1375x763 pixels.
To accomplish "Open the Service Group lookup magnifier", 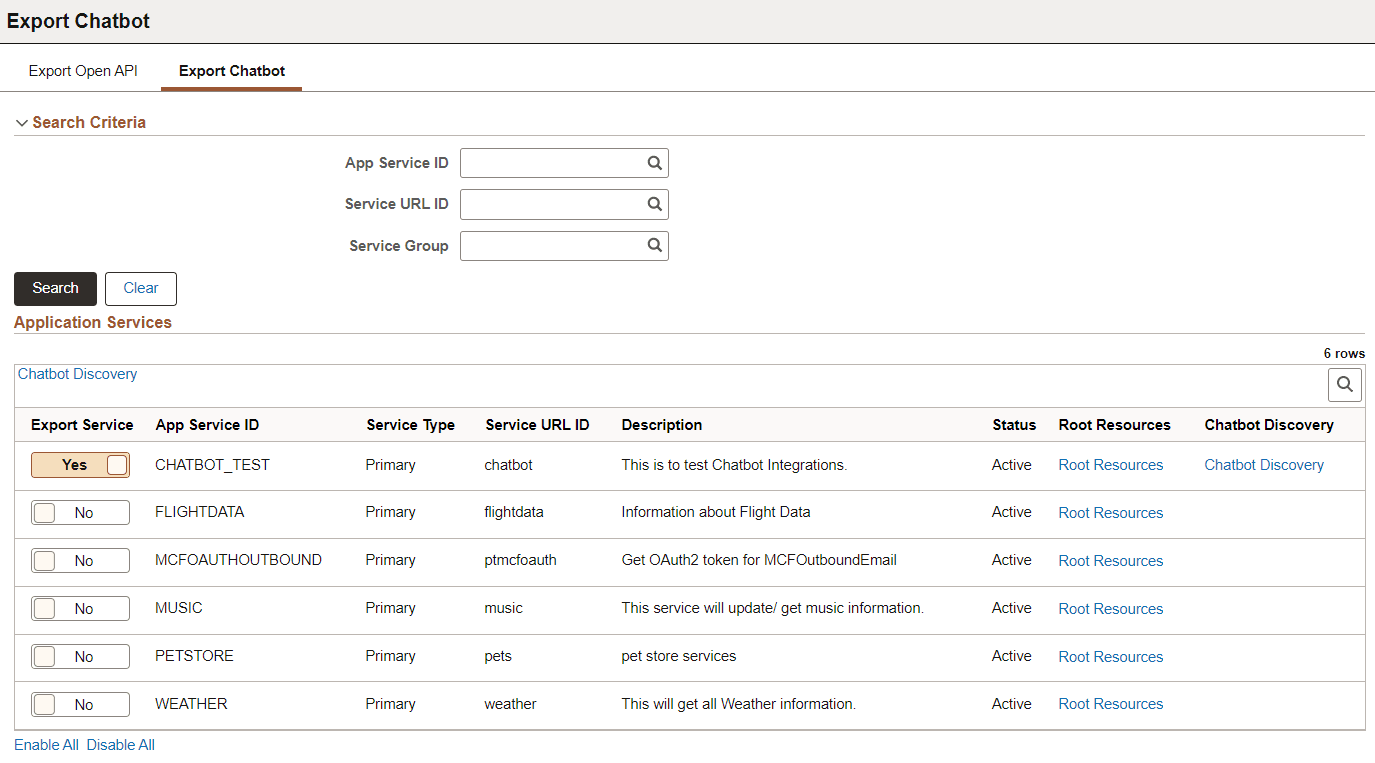I will point(654,245).
